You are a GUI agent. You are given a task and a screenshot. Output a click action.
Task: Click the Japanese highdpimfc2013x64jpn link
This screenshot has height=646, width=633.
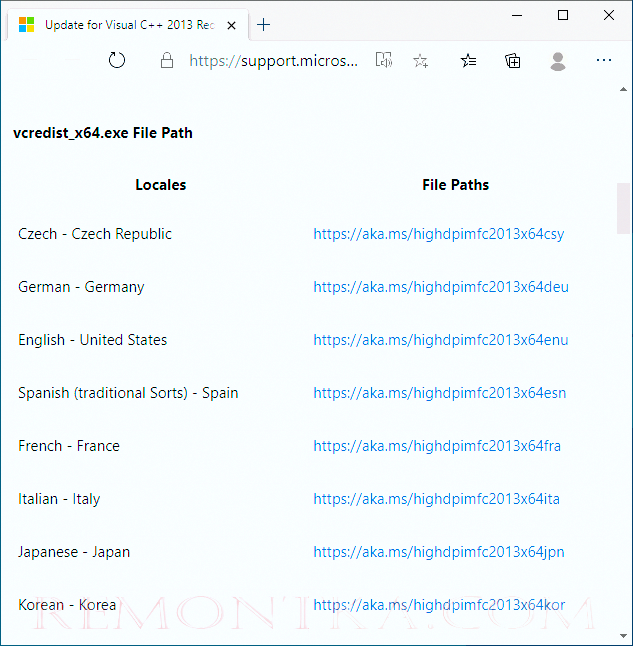[438, 552]
